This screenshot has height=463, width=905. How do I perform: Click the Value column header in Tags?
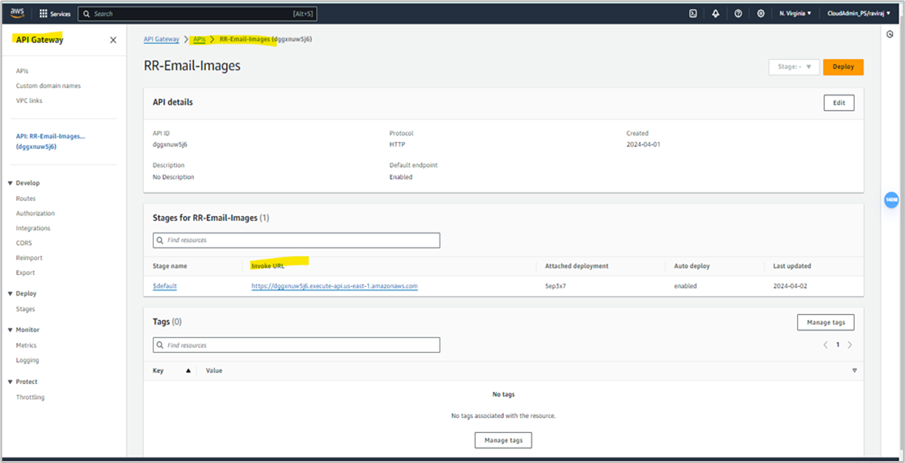click(214, 371)
